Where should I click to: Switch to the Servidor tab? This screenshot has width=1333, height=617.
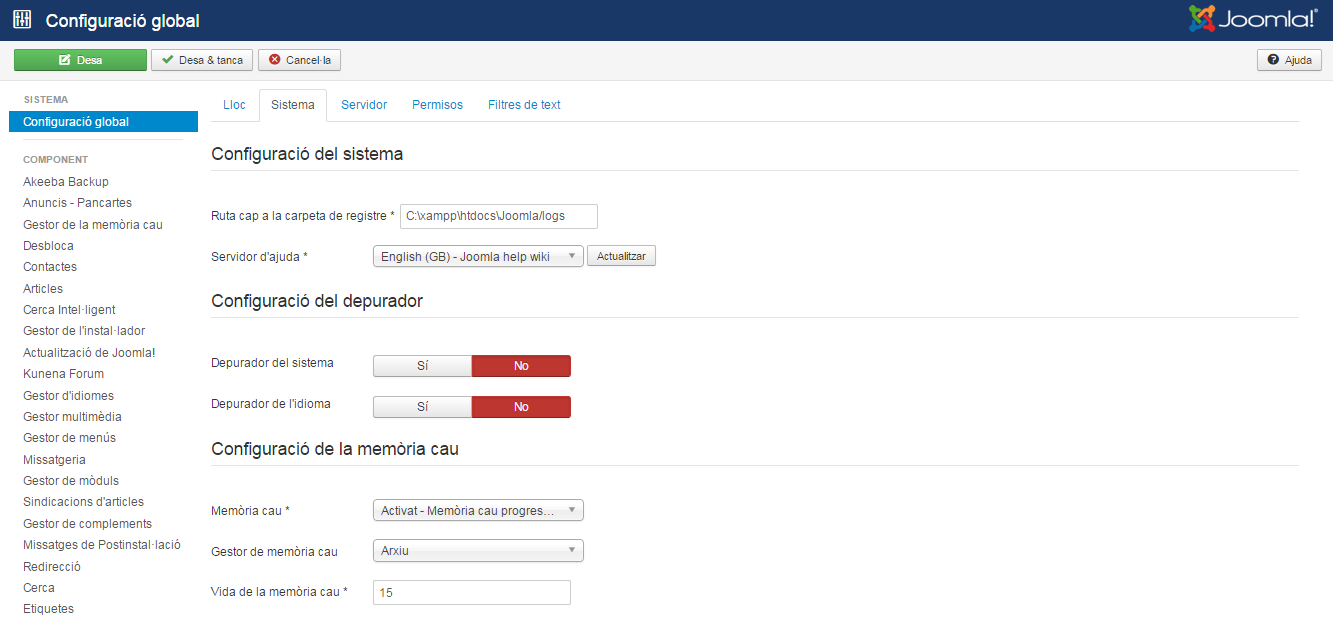364,105
